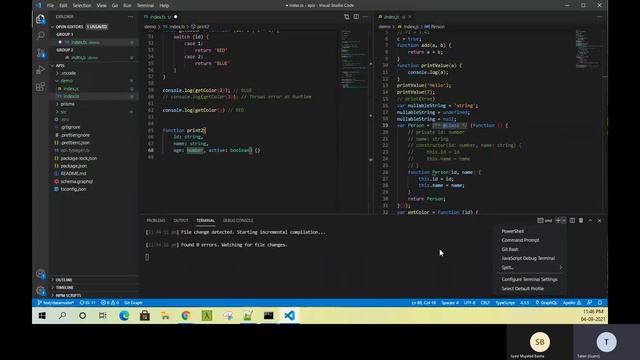This screenshot has width=640, height=360.
Task: Click the feedback icon in status bar
Action: point(589,303)
